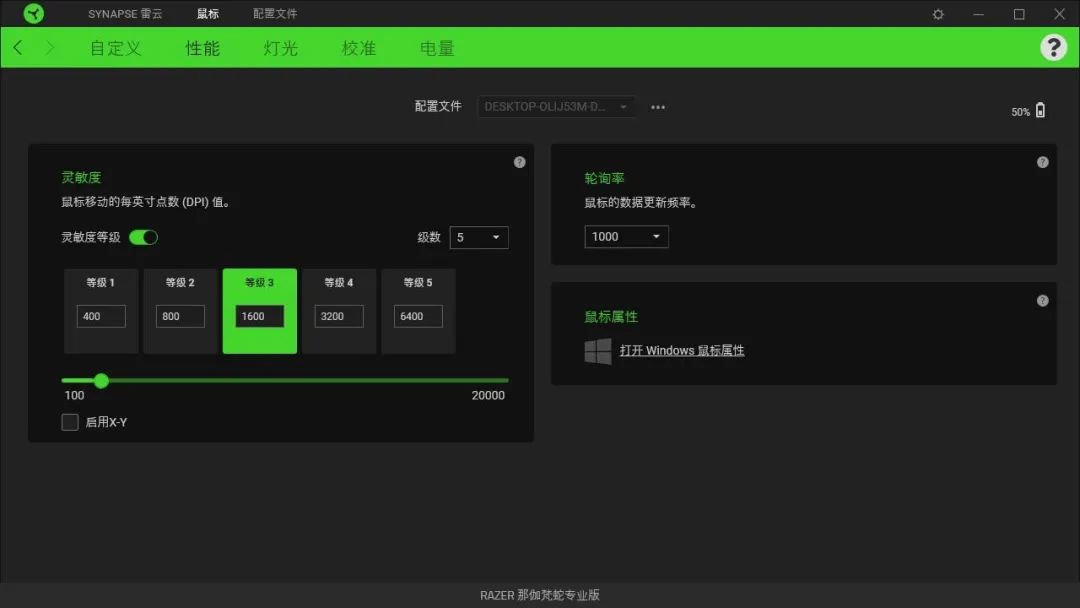Click the Windows logo beside 鼠标属性
Screen dimensions: 1080x608
[597, 351]
